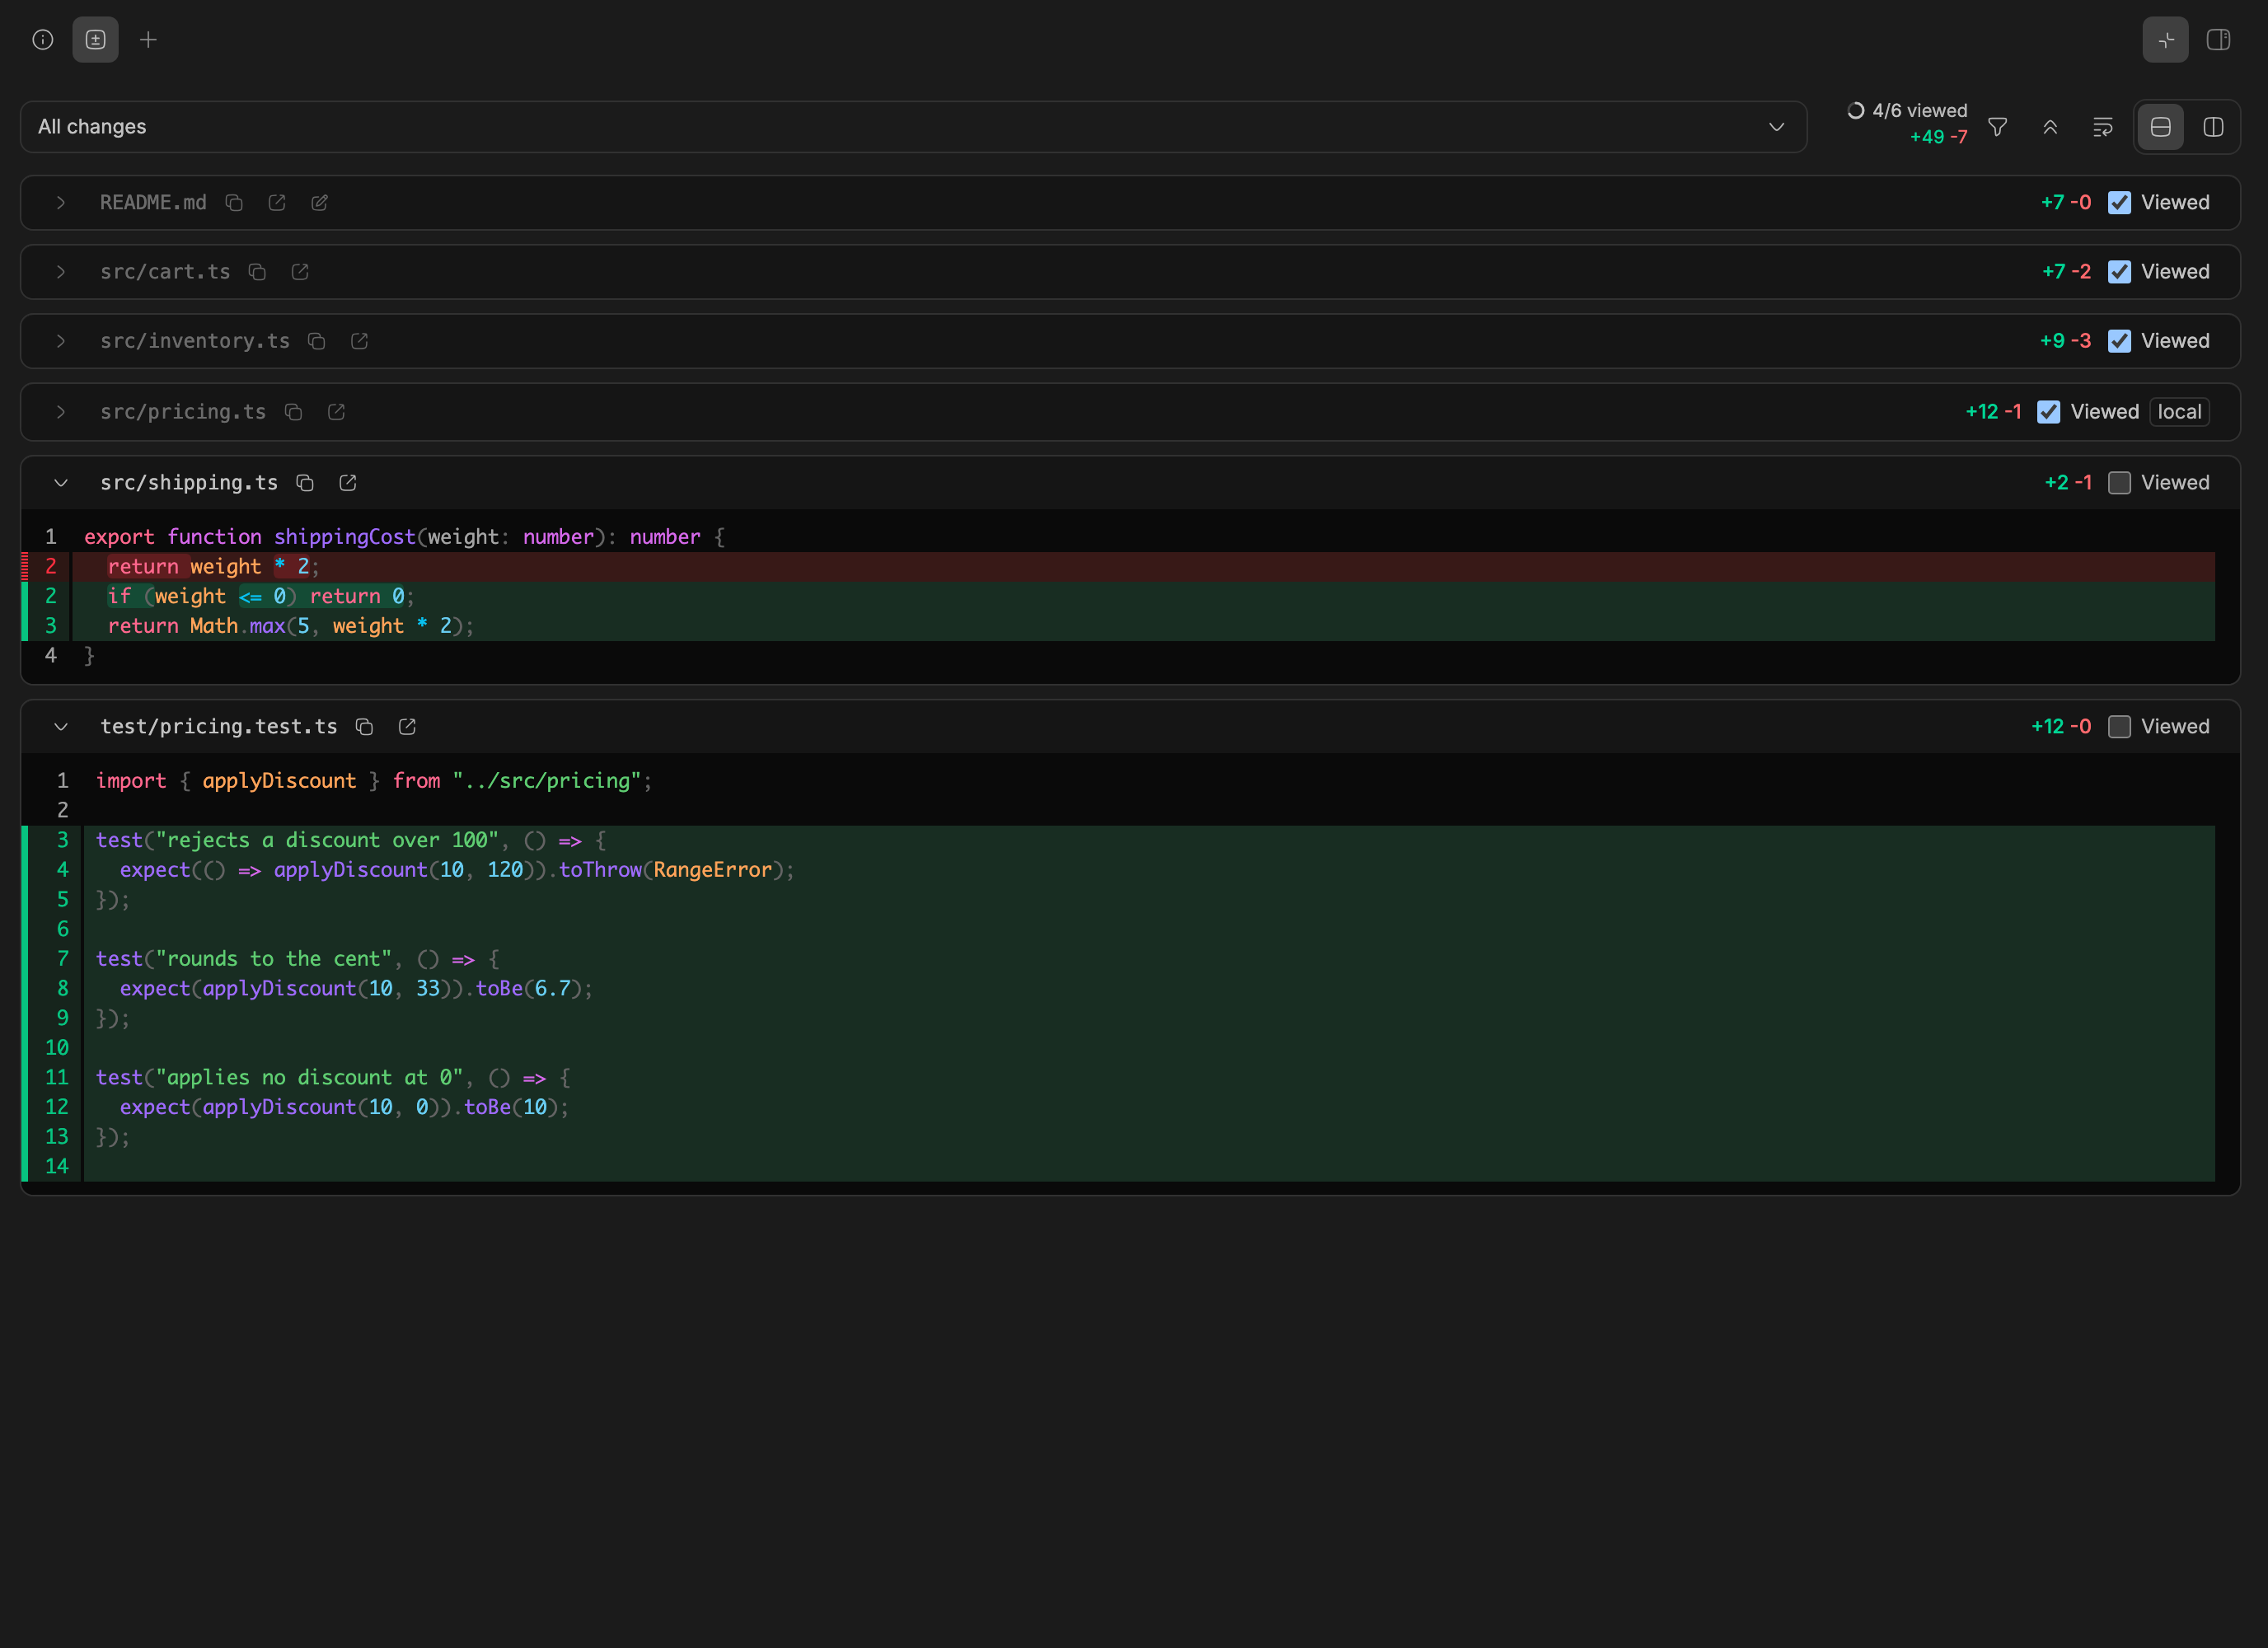2268x1648 pixels.
Task: Open README.md in external editor icon
Action: (x=277, y=203)
